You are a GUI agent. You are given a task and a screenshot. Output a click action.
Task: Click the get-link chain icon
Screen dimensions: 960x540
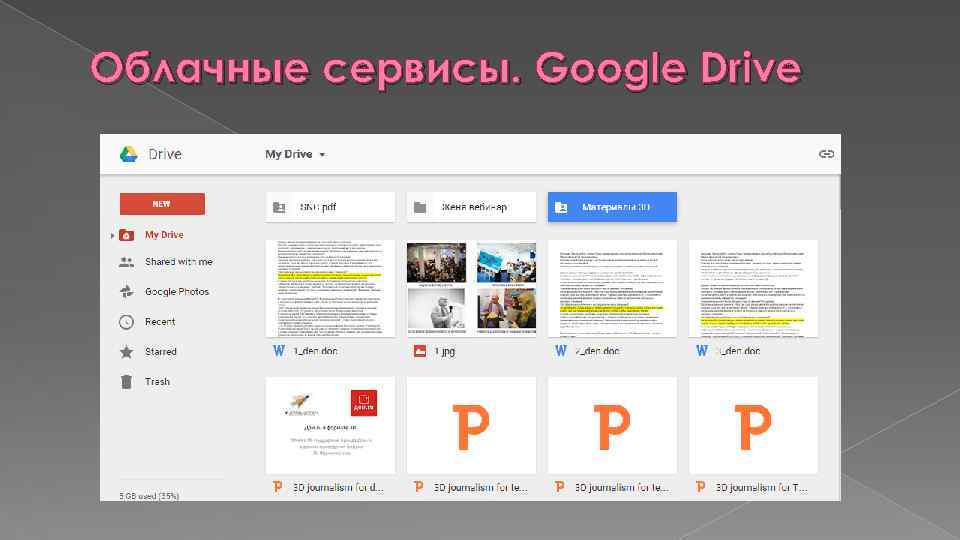826,154
